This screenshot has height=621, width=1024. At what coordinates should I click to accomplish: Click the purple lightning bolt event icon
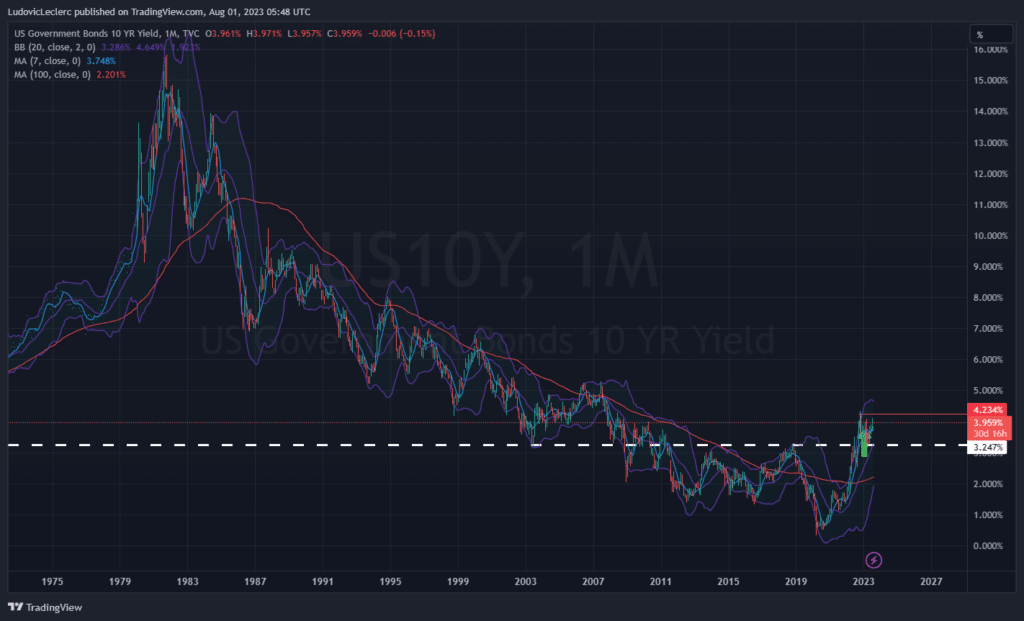(x=873, y=559)
